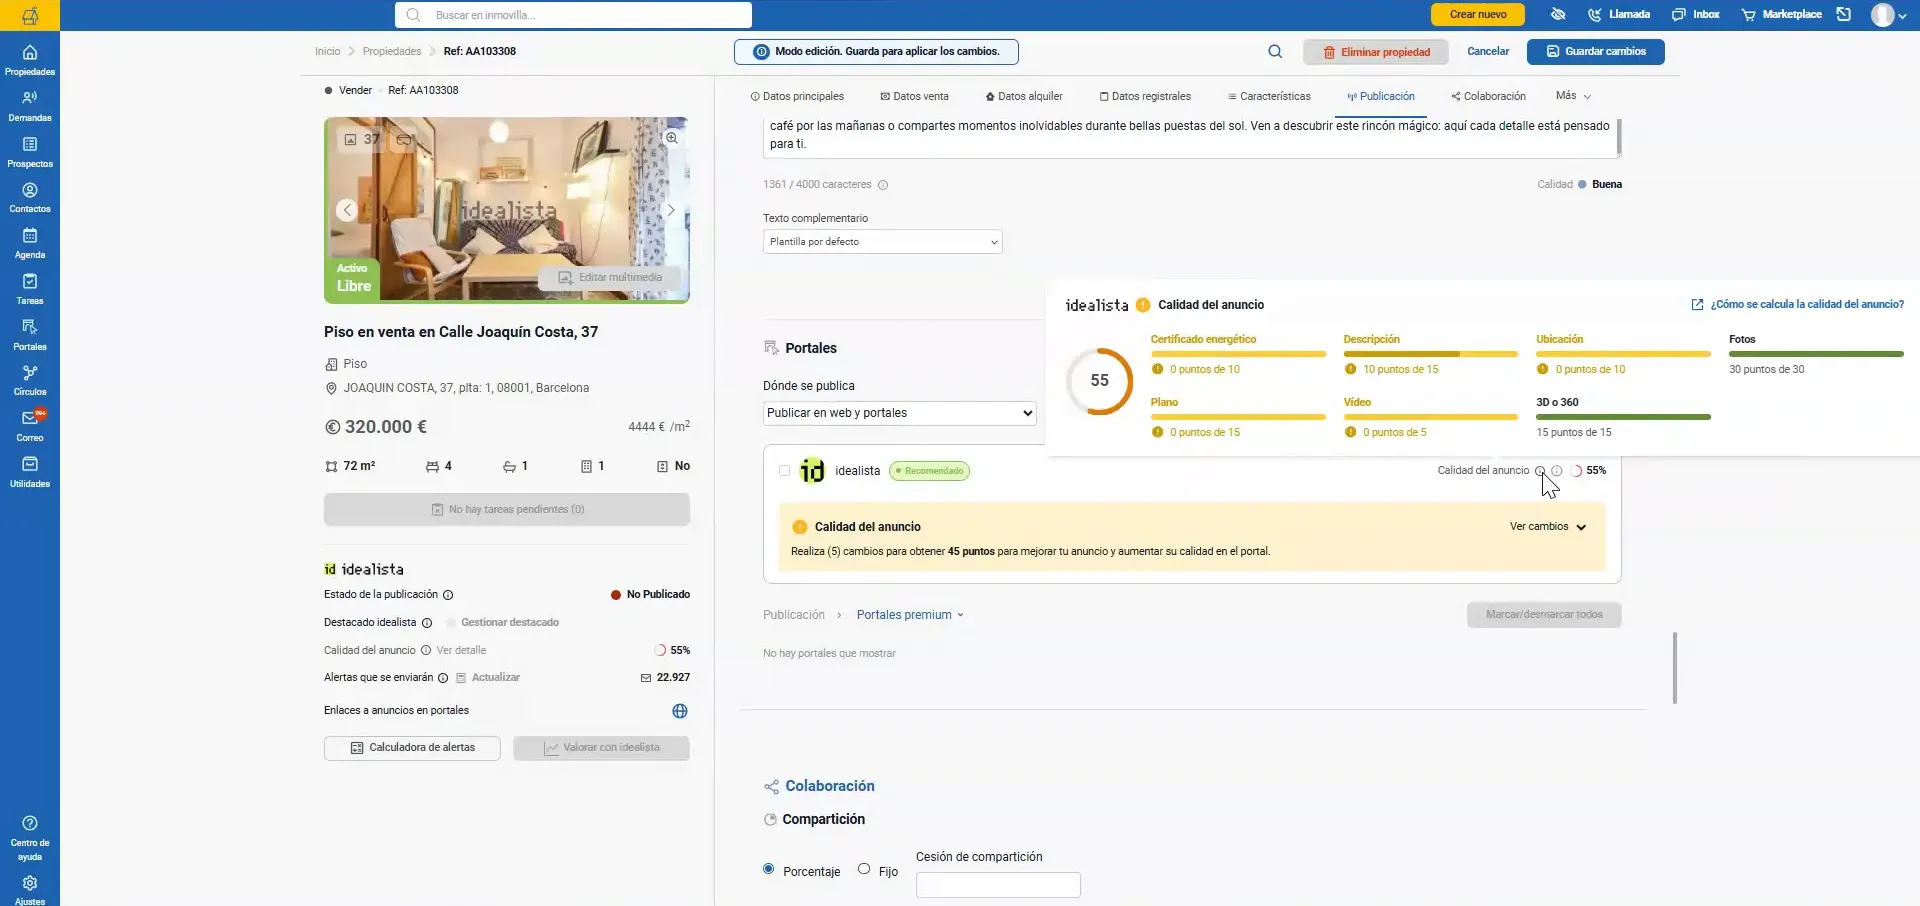Open Demandas in the sidebar
This screenshot has height=906, width=1920.
[x=30, y=106]
